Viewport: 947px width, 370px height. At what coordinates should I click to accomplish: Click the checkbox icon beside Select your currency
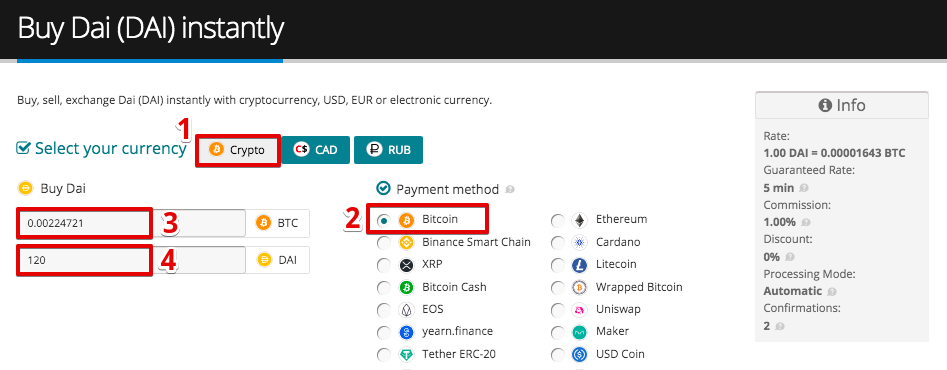pos(23,148)
